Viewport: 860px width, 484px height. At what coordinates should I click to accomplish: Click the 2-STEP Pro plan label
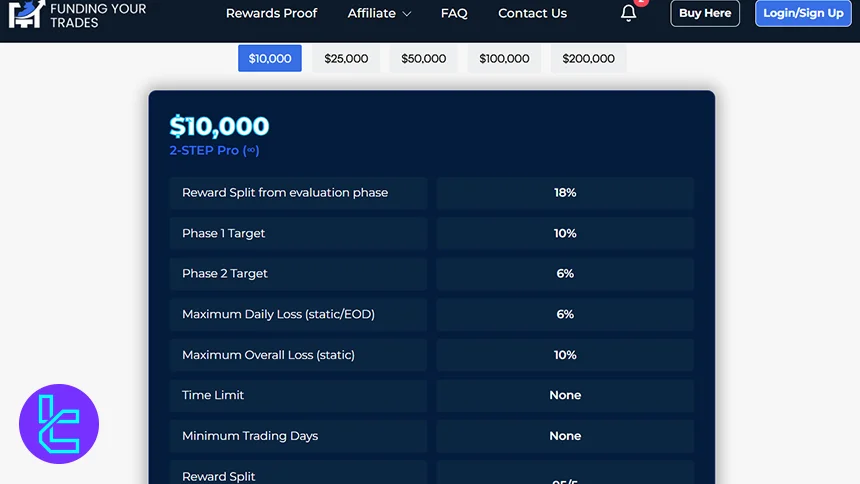[x=214, y=151]
